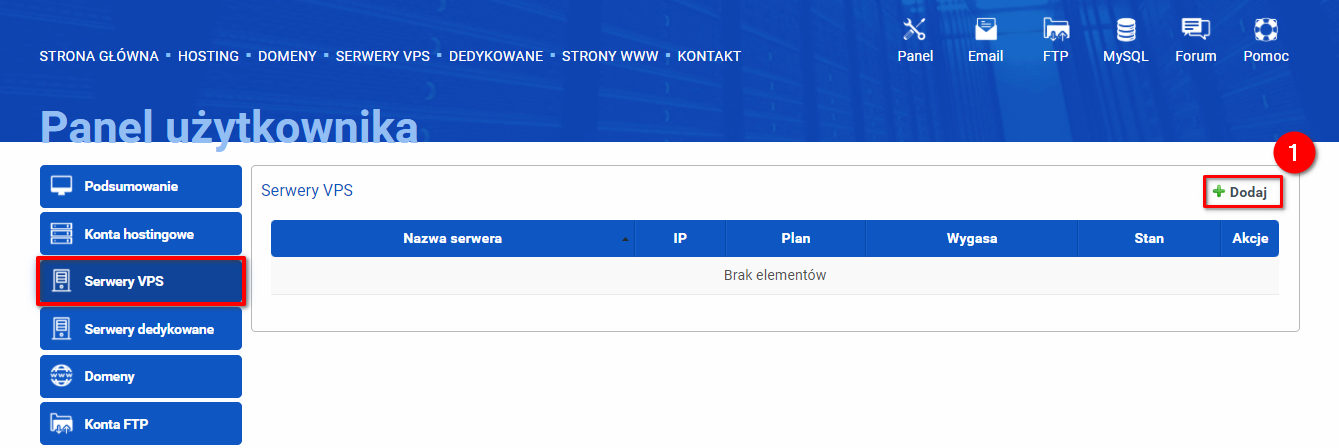Open Serwery dedykowane in the sidebar

tap(141, 328)
